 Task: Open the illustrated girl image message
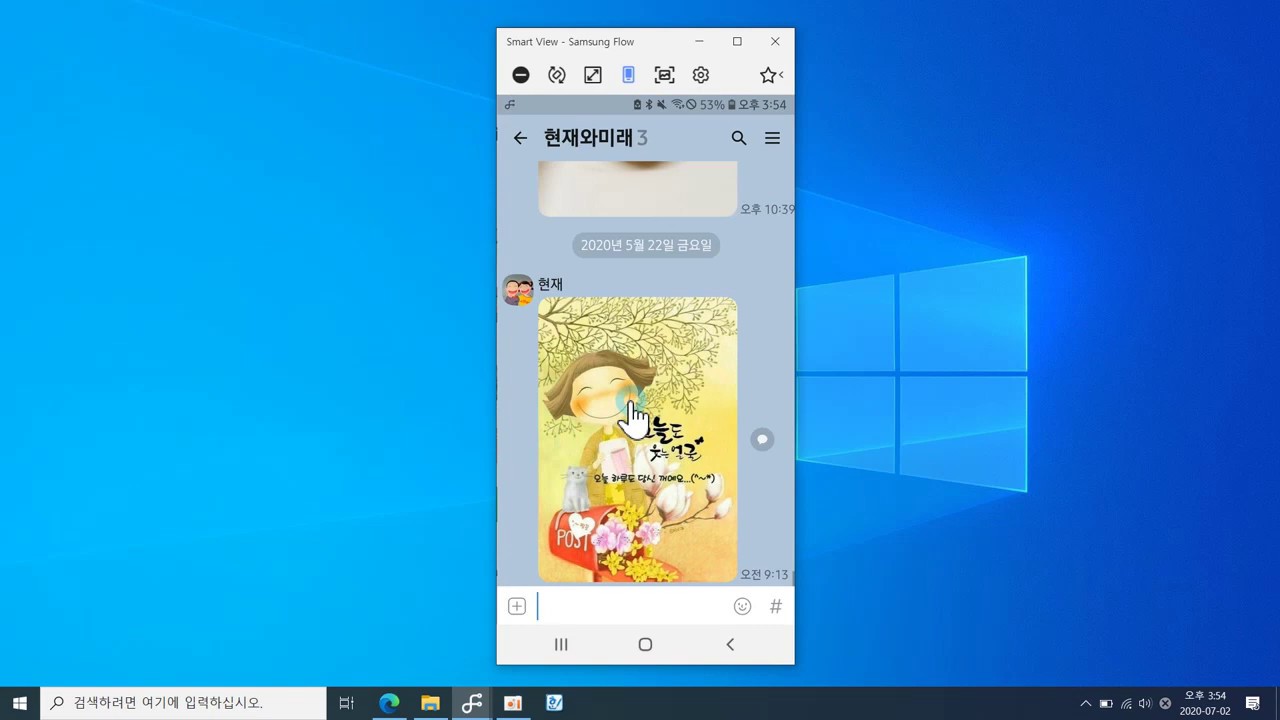click(x=638, y=439)
